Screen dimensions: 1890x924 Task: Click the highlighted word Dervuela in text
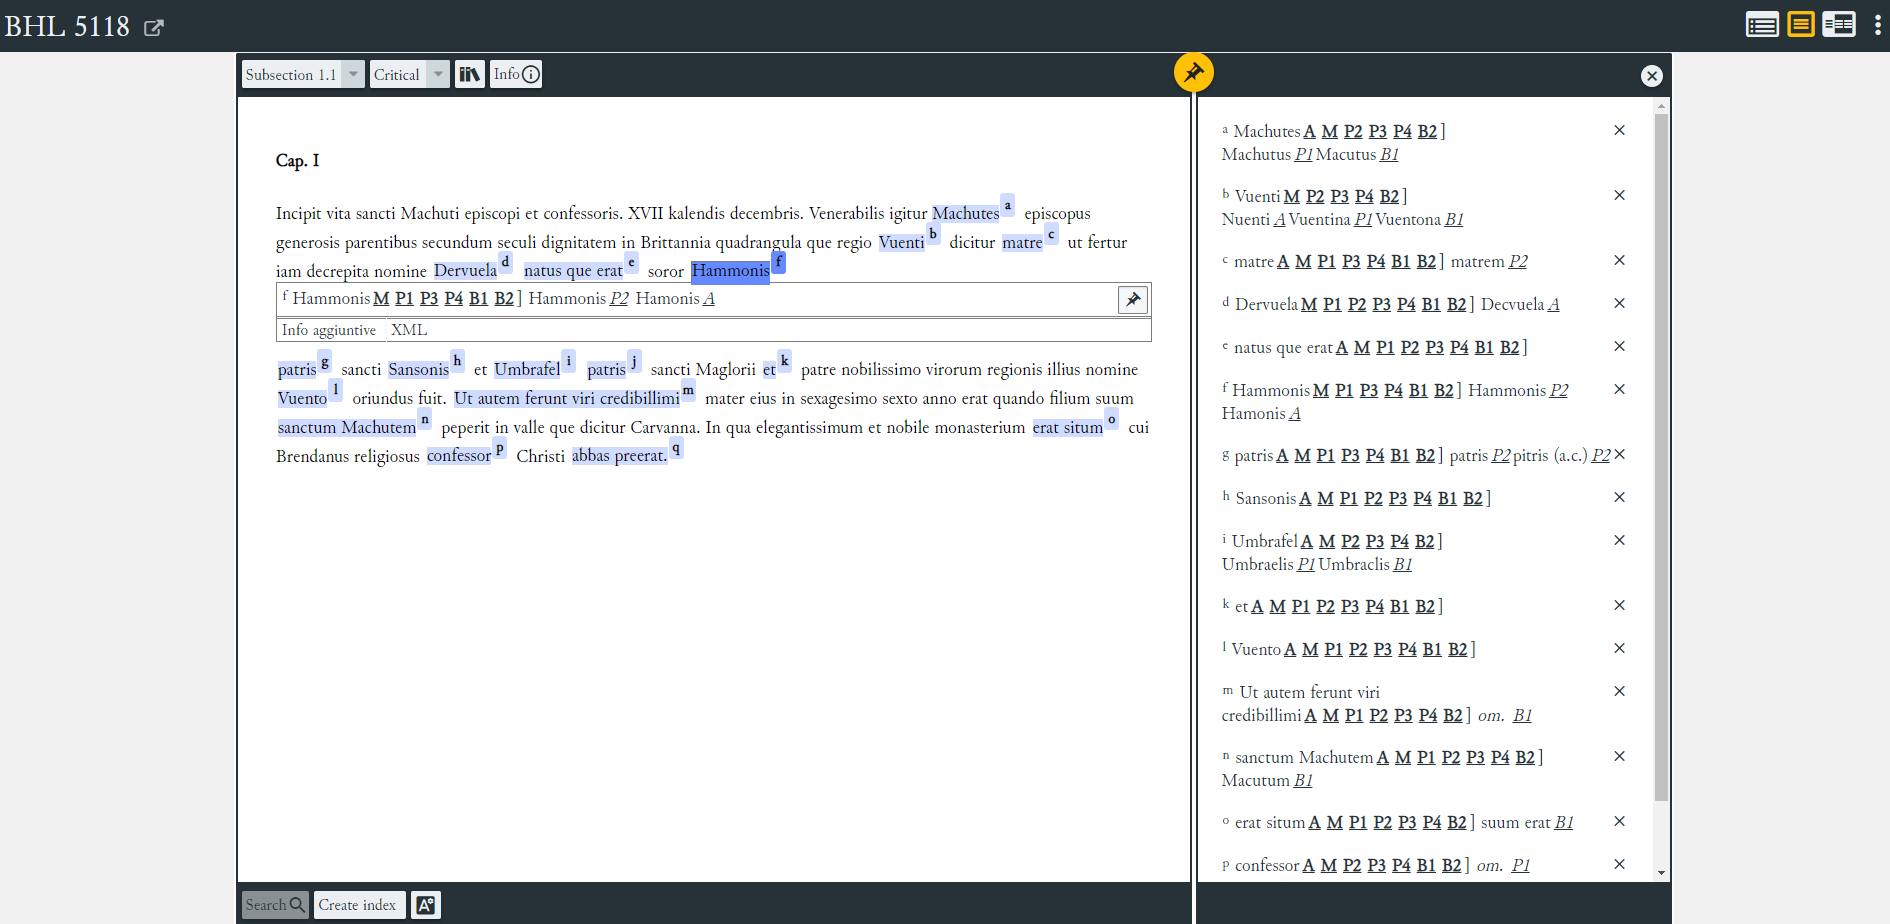click(465, 271)
